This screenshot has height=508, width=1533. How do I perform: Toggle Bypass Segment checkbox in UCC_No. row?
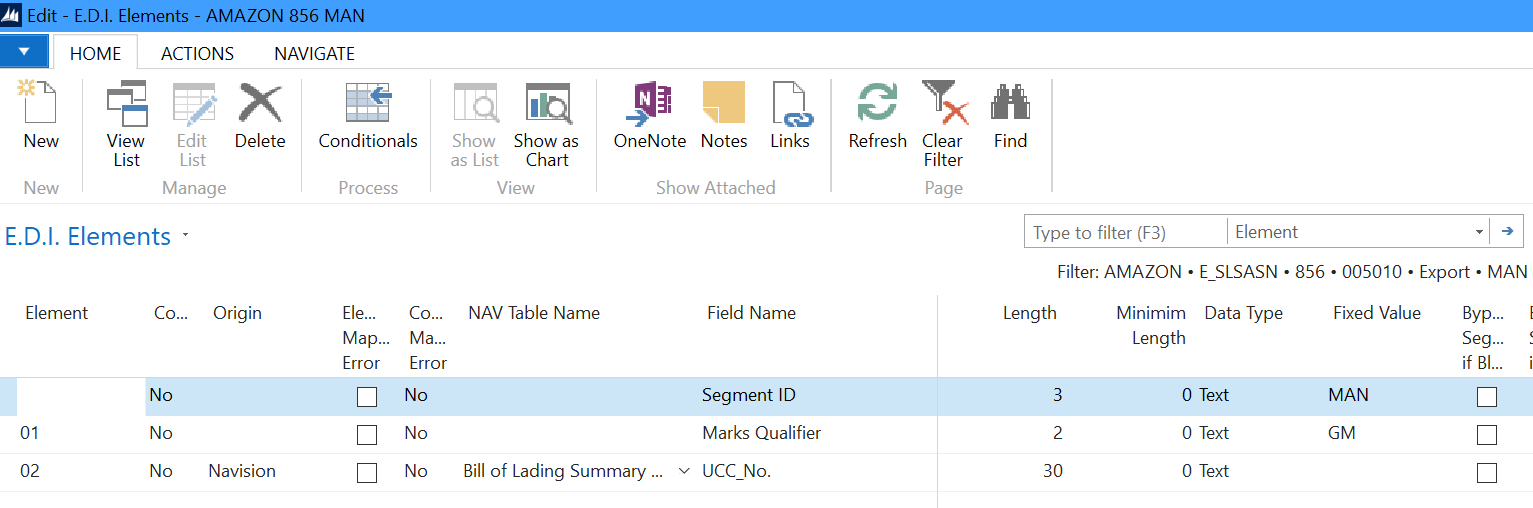tap(1486, 473)
